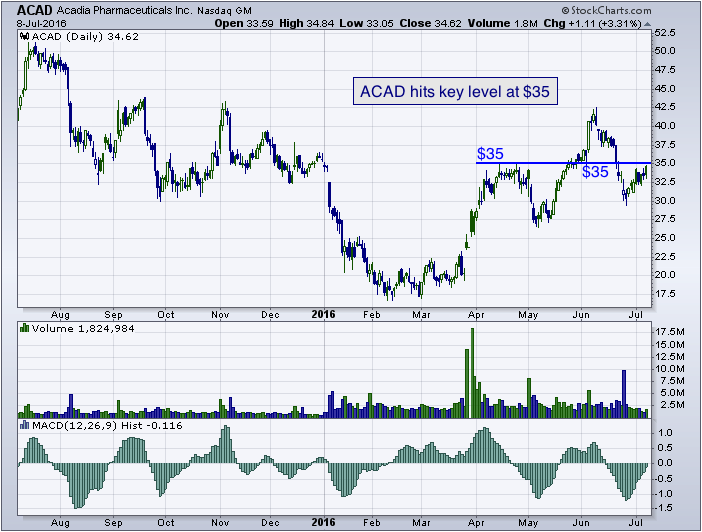The width and height of the screenshot is (702, 532).
Task: Click the Nov label under the price chart
Action: tap(220, 315)
